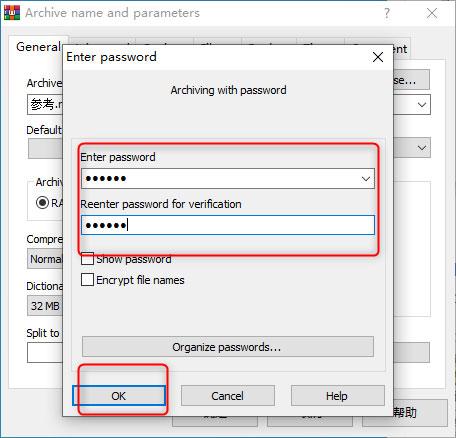Enable the Show password checkbox
Screen dimensions: 456x438
point(87,259)
